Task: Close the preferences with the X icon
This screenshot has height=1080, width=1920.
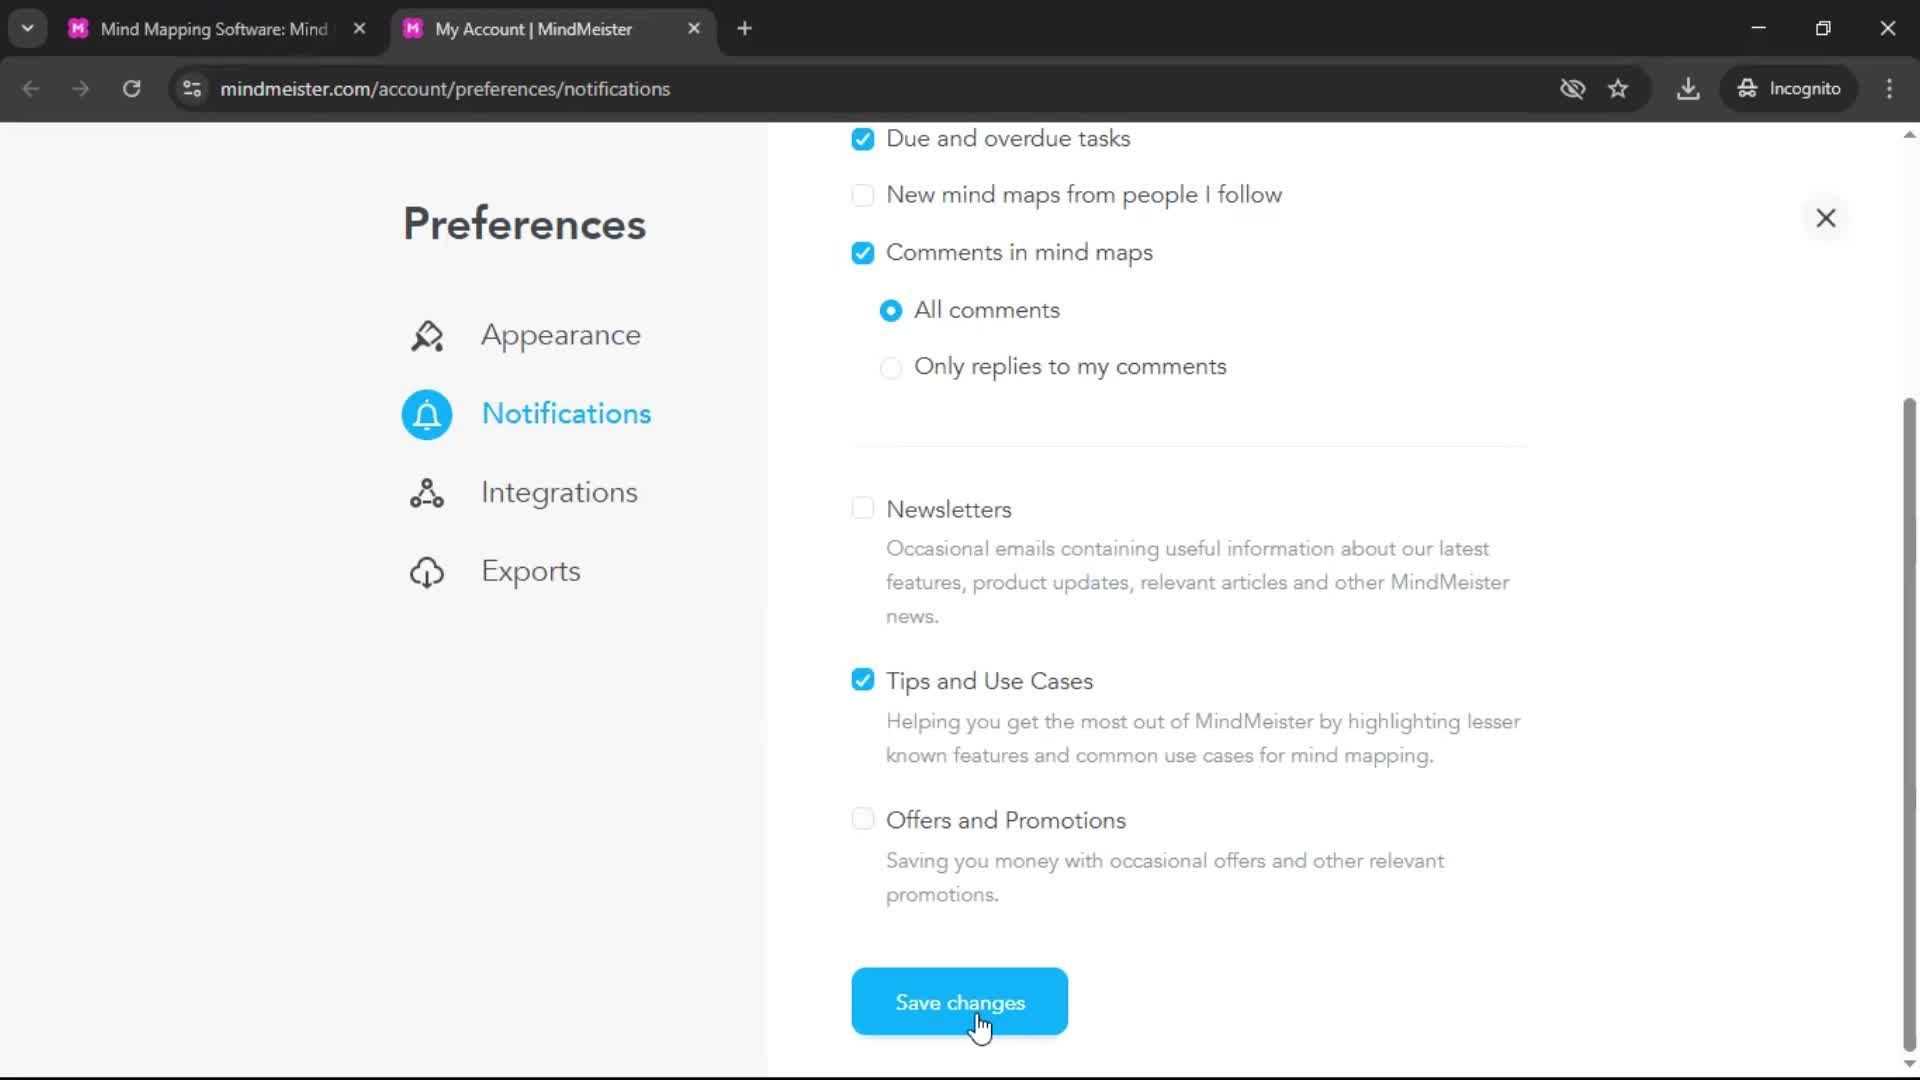Action: point(1826,218)
